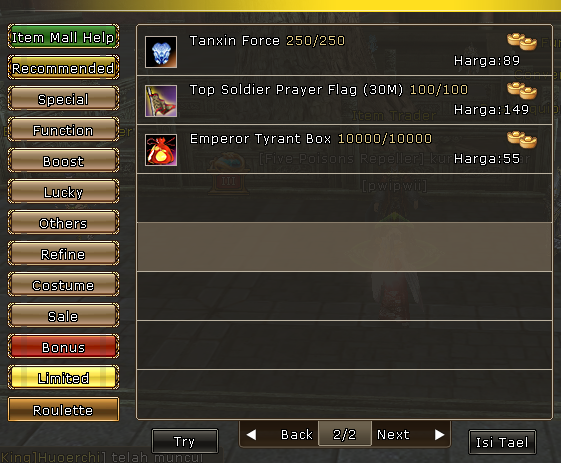Go to previous page with left arrow

click(x=252, y=435)
